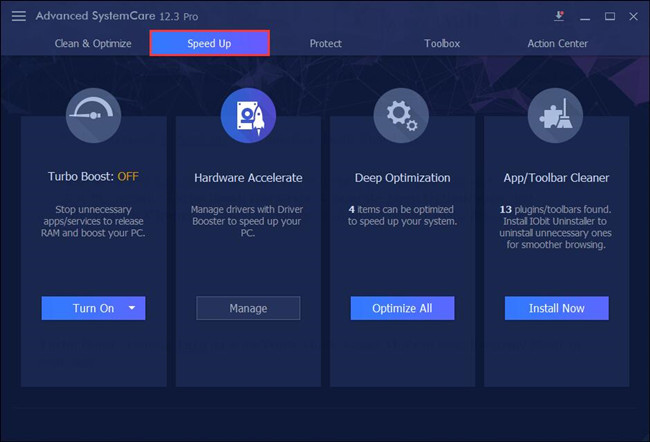Click the Deep Optimization gears icon
Image resolution: width=650 pixels, height=442 pixels.
pyautogui.click(x=401, y=115)
